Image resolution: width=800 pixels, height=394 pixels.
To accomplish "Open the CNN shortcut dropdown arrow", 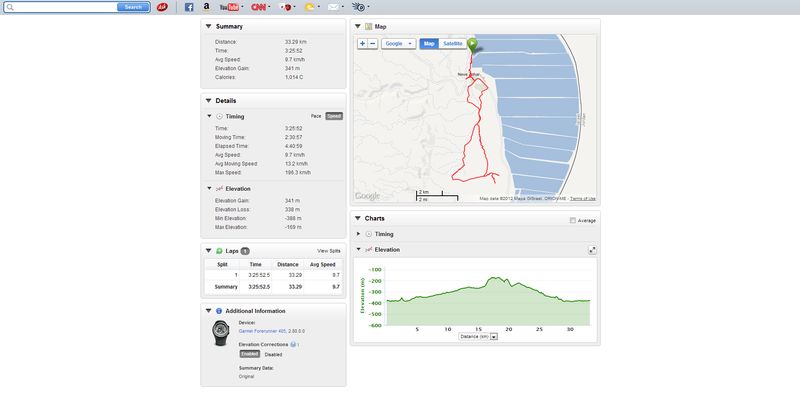I will coord(269,7).
